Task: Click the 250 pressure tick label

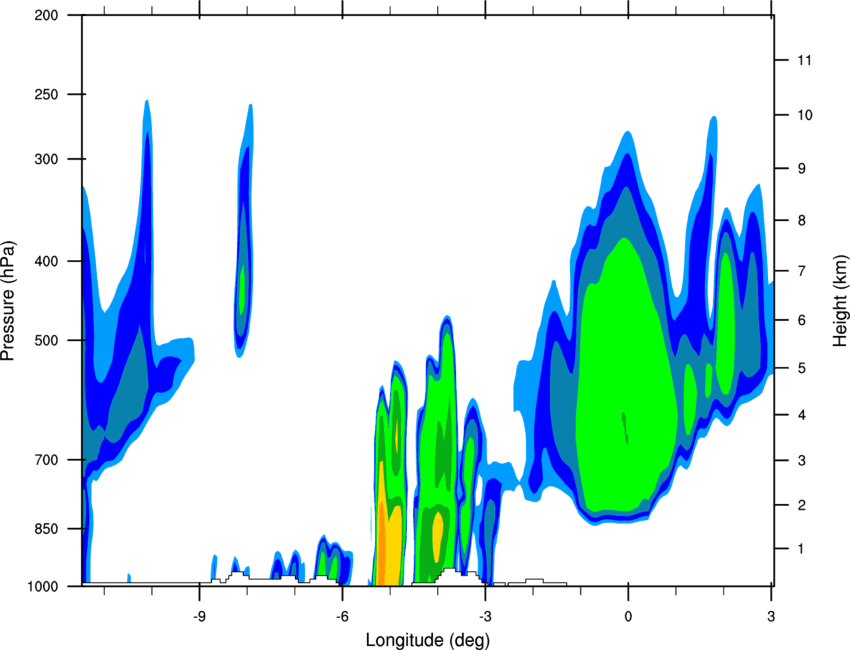Action: click(x=46, y=94)
